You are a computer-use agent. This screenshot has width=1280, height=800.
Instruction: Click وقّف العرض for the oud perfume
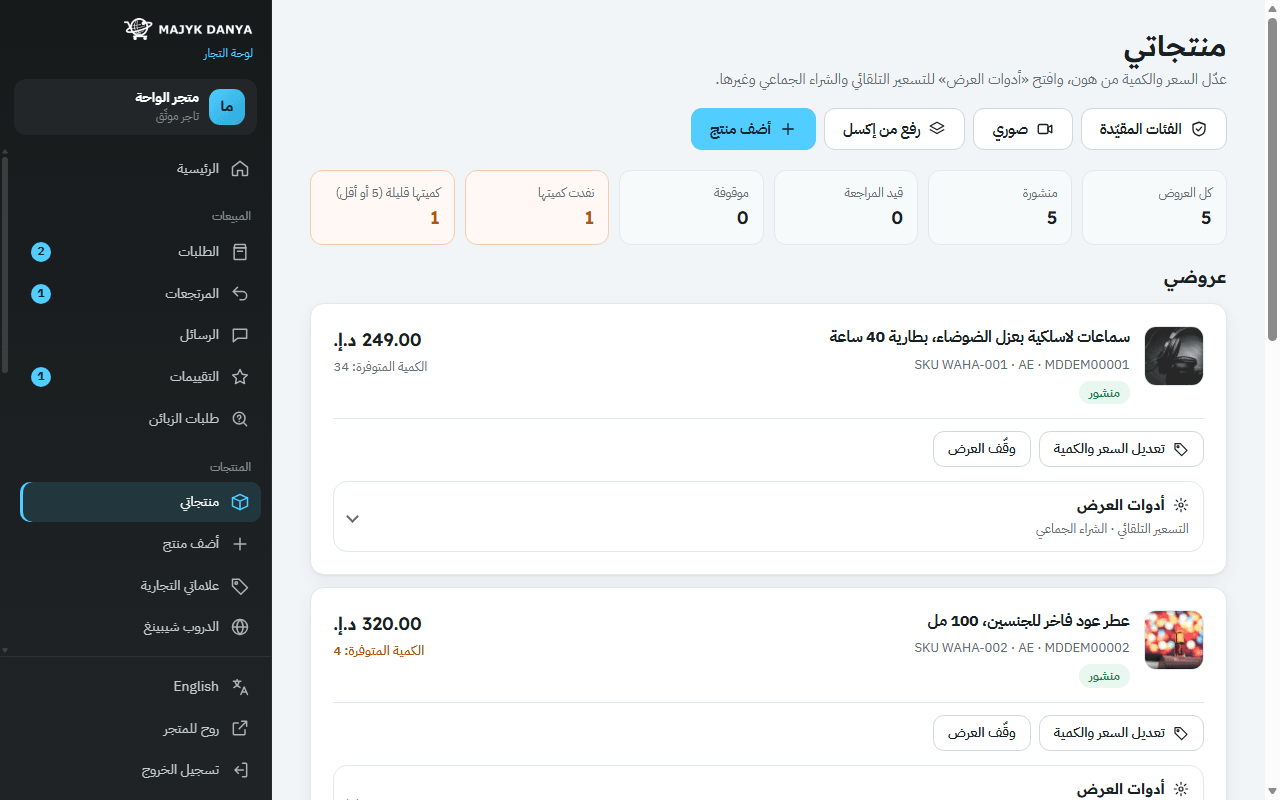[x=982, y=733]
